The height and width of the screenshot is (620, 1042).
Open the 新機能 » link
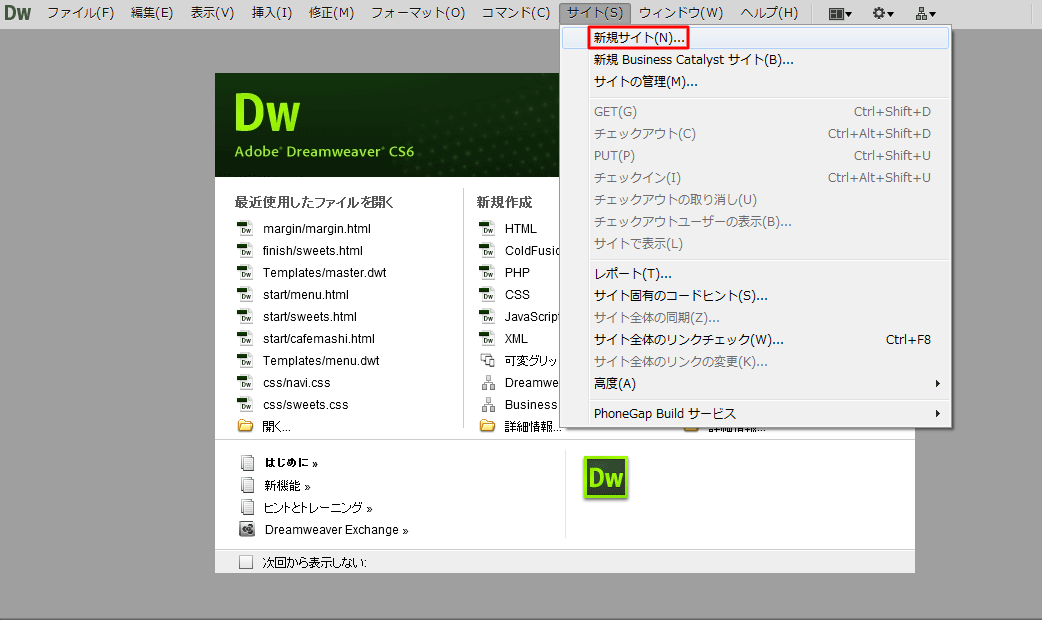point(287,486)
